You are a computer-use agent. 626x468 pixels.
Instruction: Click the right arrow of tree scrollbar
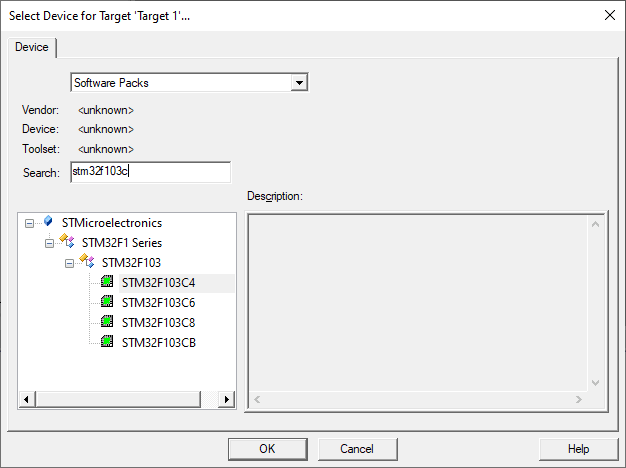coord(226,399)
